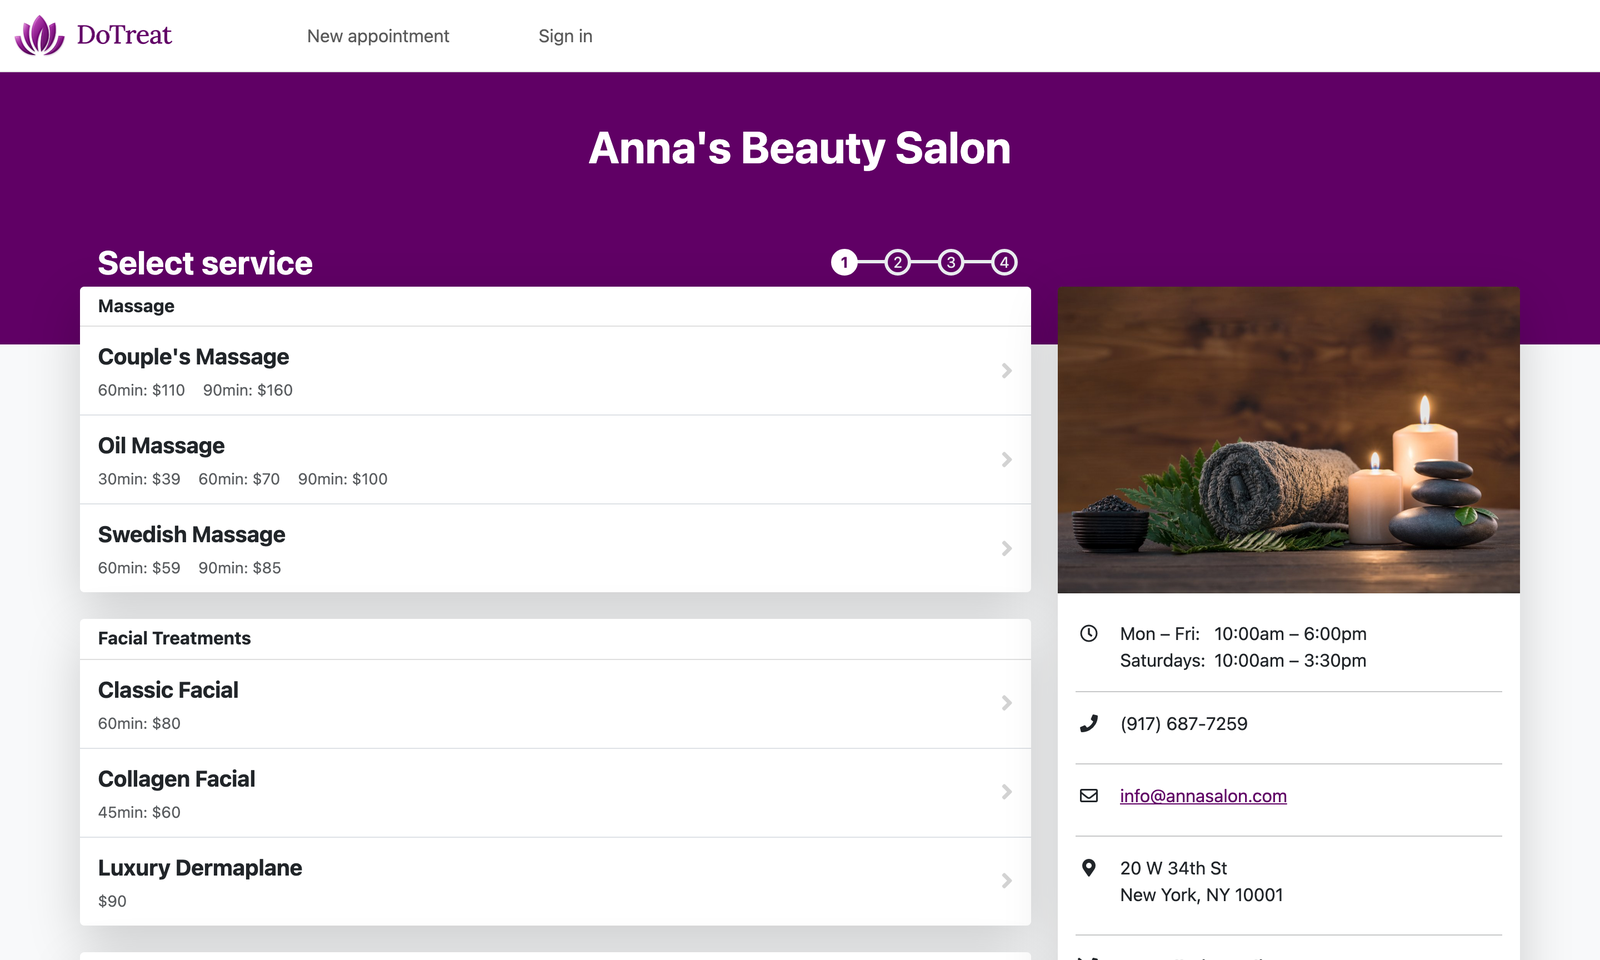The height and width of the screenshot is (960, 1600).
Task: Click the map pin location icon
Action: click(x=1089, y=868)
